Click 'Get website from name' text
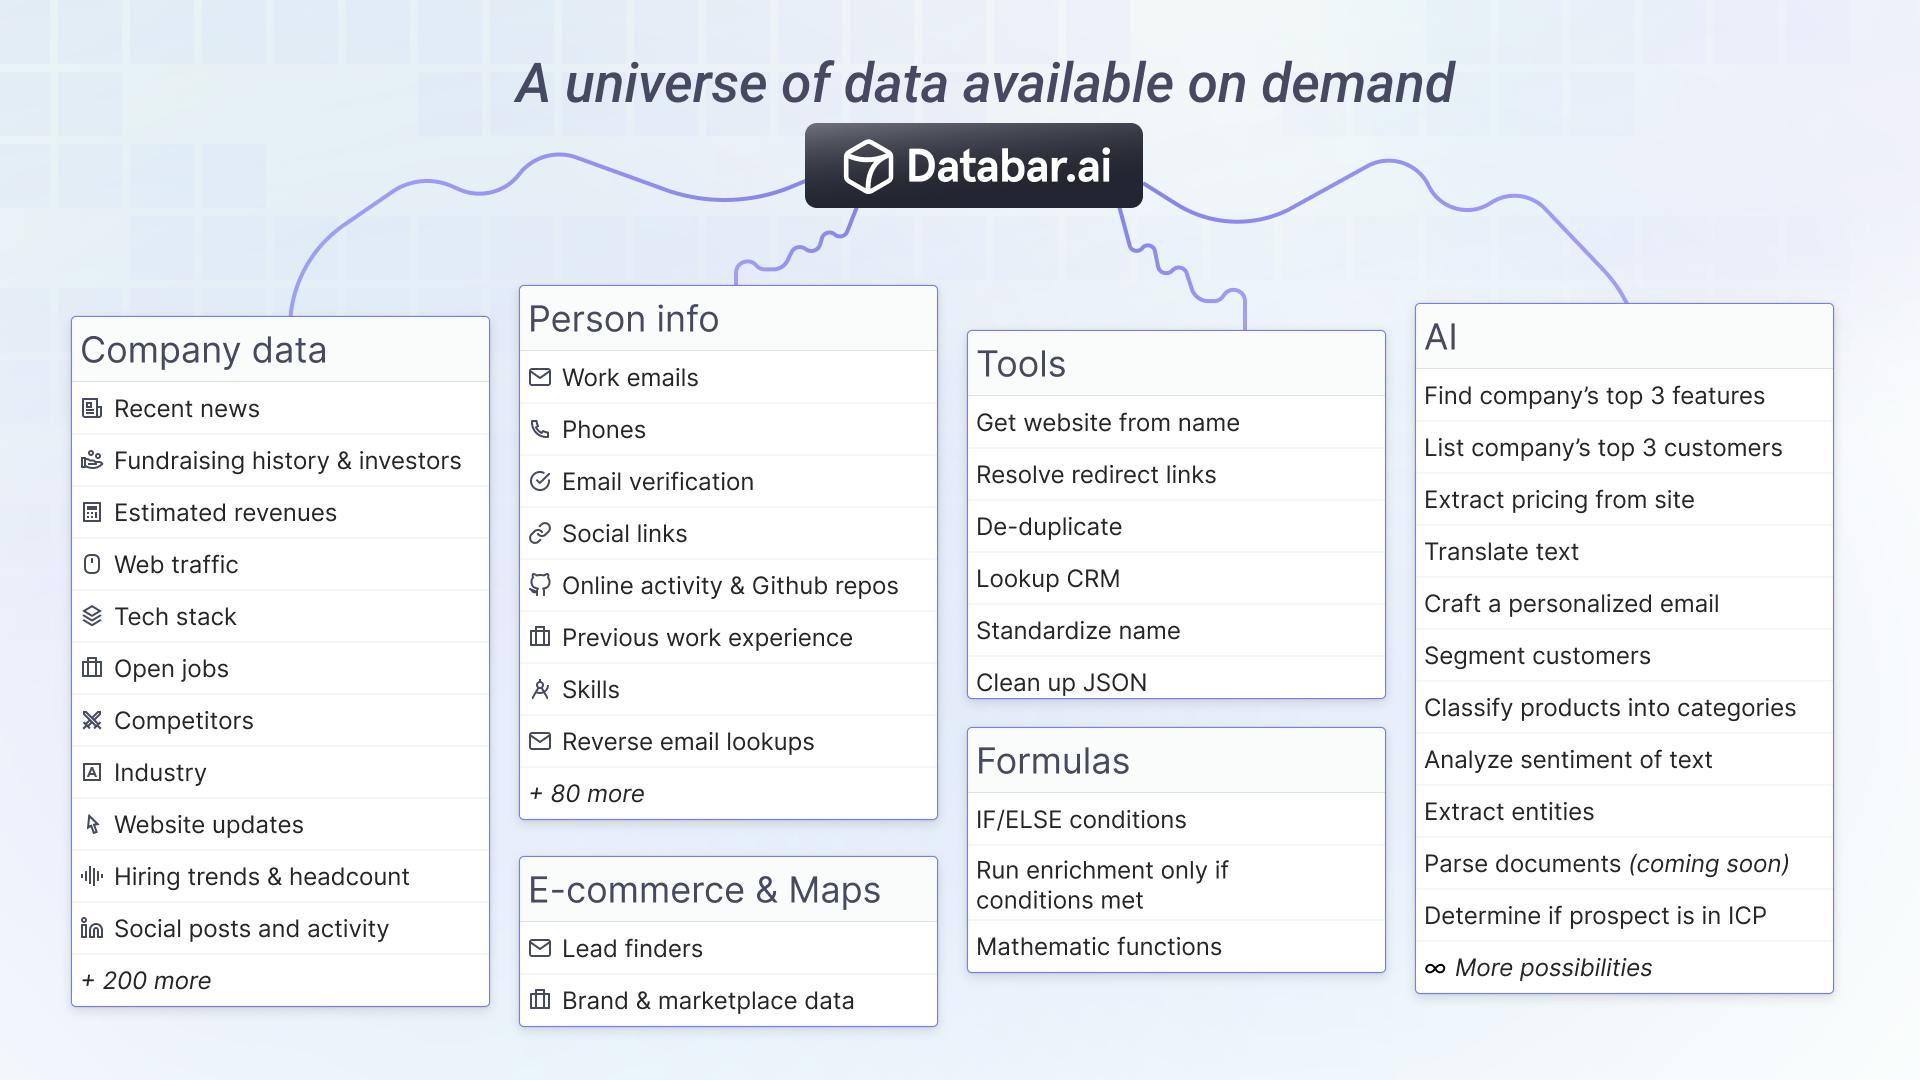Image resolution: width=1920 pixels, height=1080 pixels. 1108,422
